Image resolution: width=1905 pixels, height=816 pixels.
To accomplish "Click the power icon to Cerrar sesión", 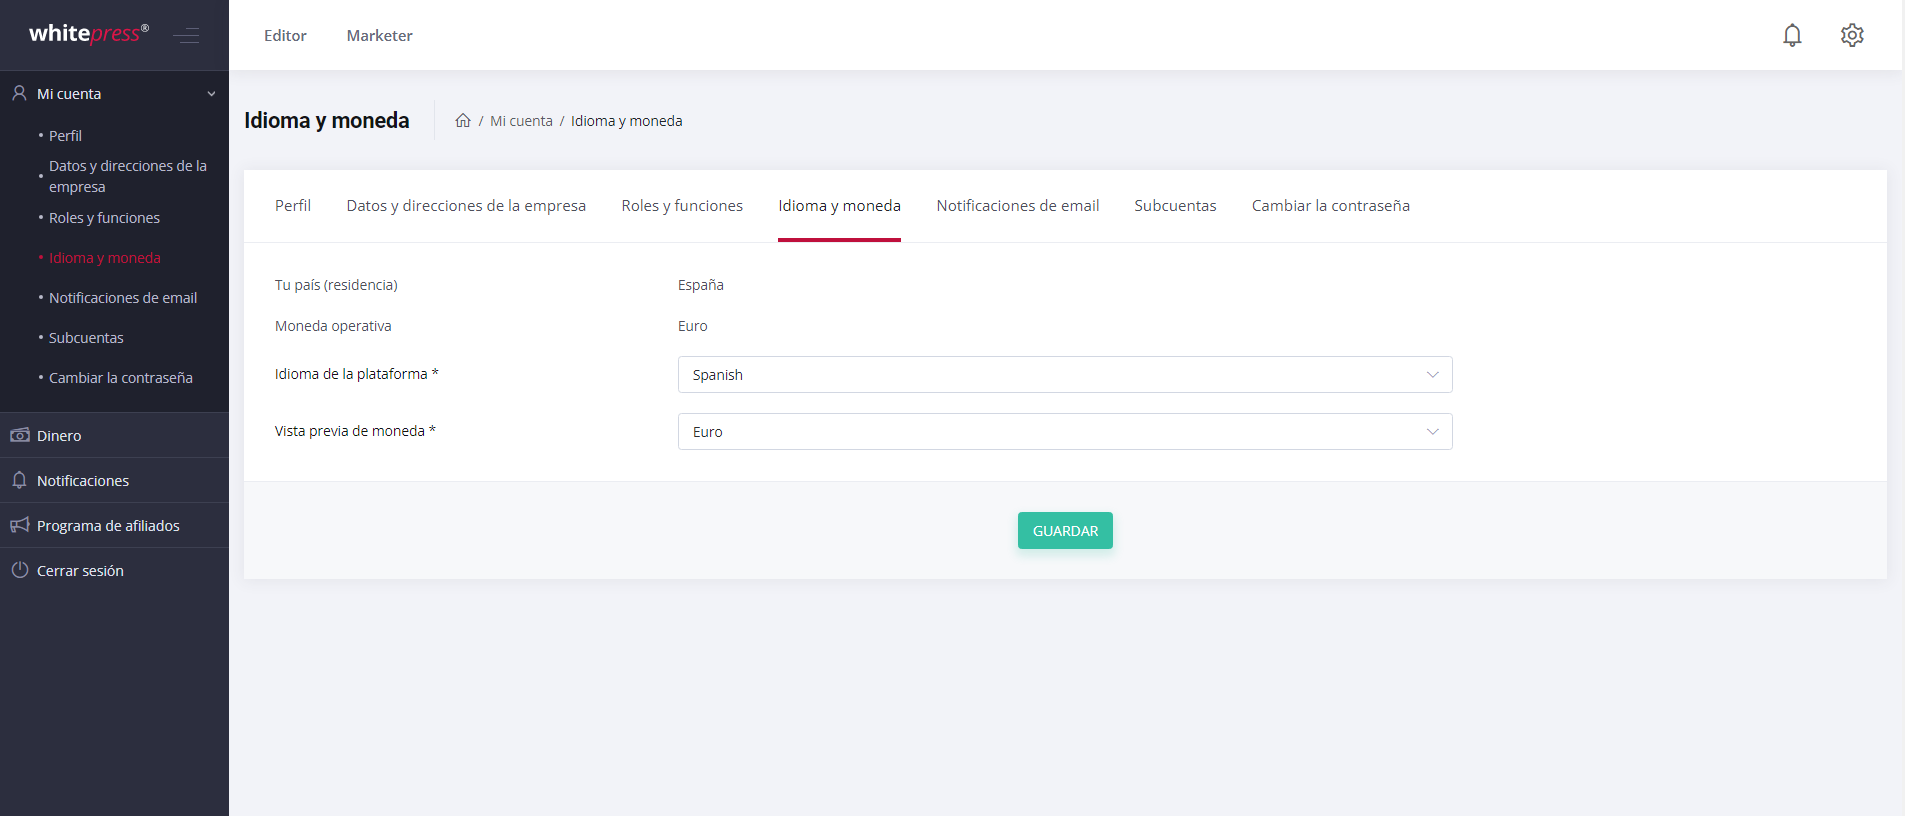I will point(19,570).
